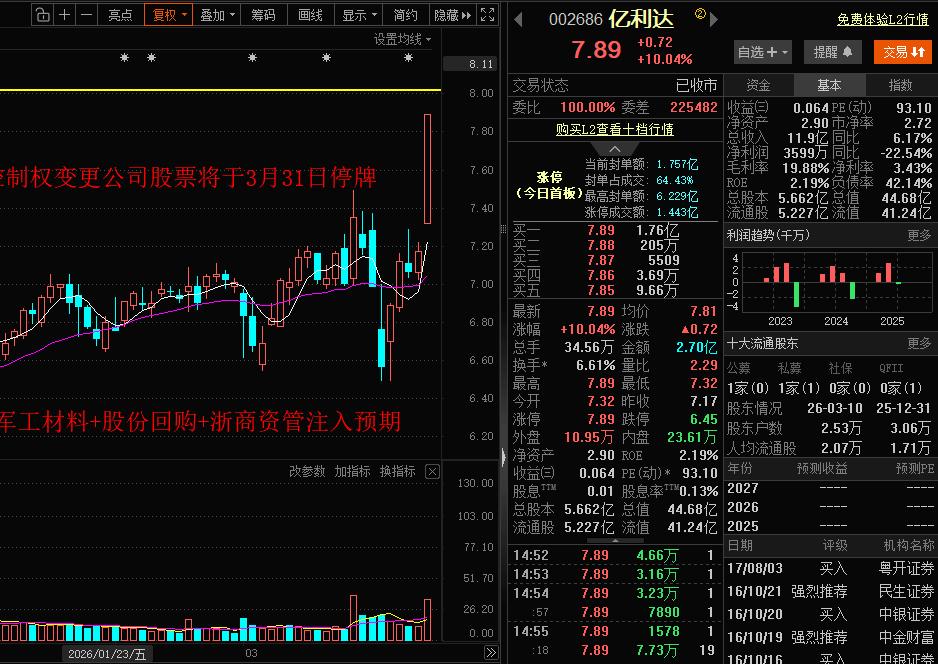Click the 买五 bid row at 7.85

tap(614, 290)
